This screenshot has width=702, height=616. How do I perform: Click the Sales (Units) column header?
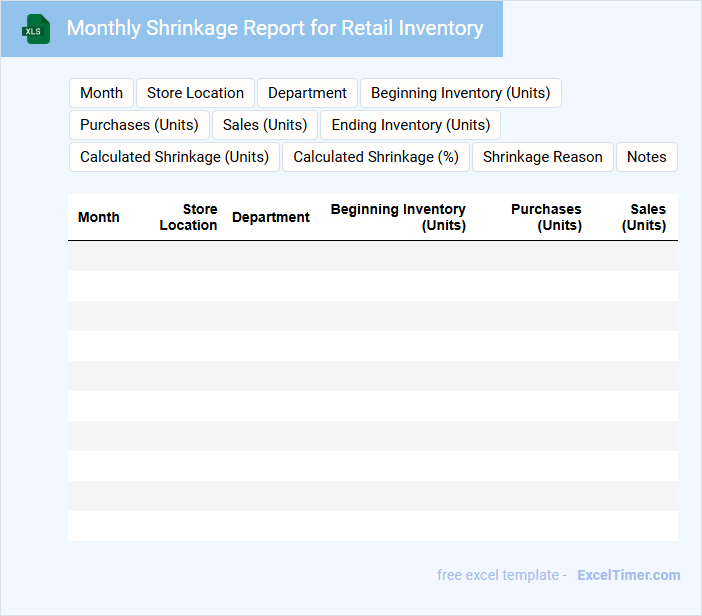pyautogui.click(x=644, y=217)
